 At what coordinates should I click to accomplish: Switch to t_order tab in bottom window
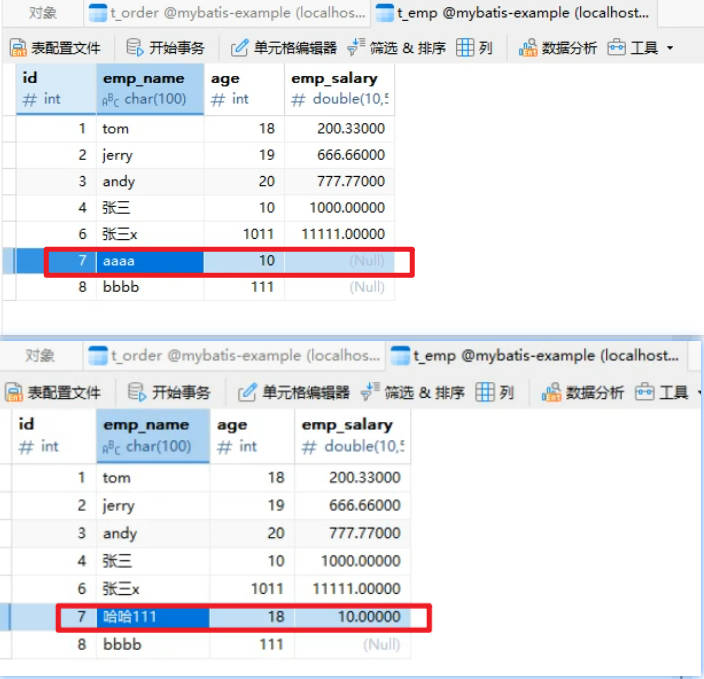click(x=234, y=356)
